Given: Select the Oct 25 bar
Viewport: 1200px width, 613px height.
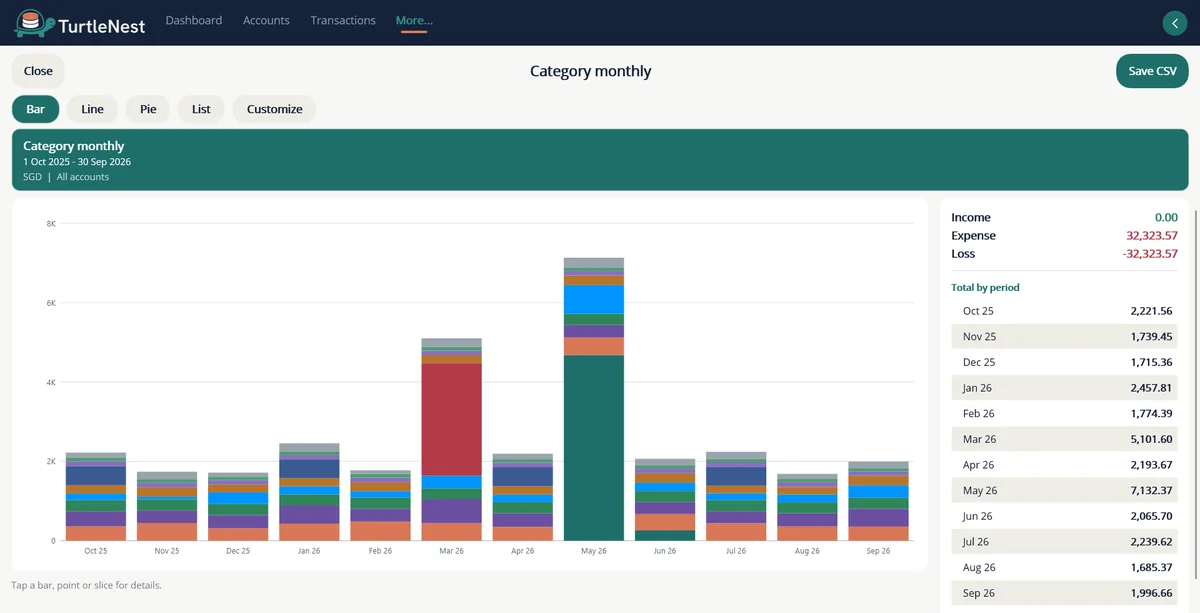Looking at the screenshot, I should pos(96,497).
